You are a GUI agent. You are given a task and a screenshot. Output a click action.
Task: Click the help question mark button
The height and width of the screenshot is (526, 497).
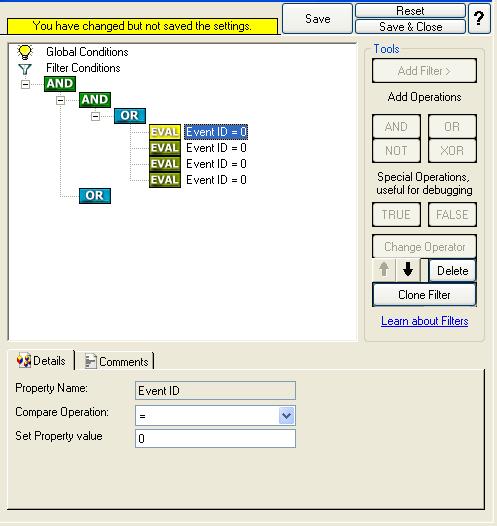(x=479, y=18)
